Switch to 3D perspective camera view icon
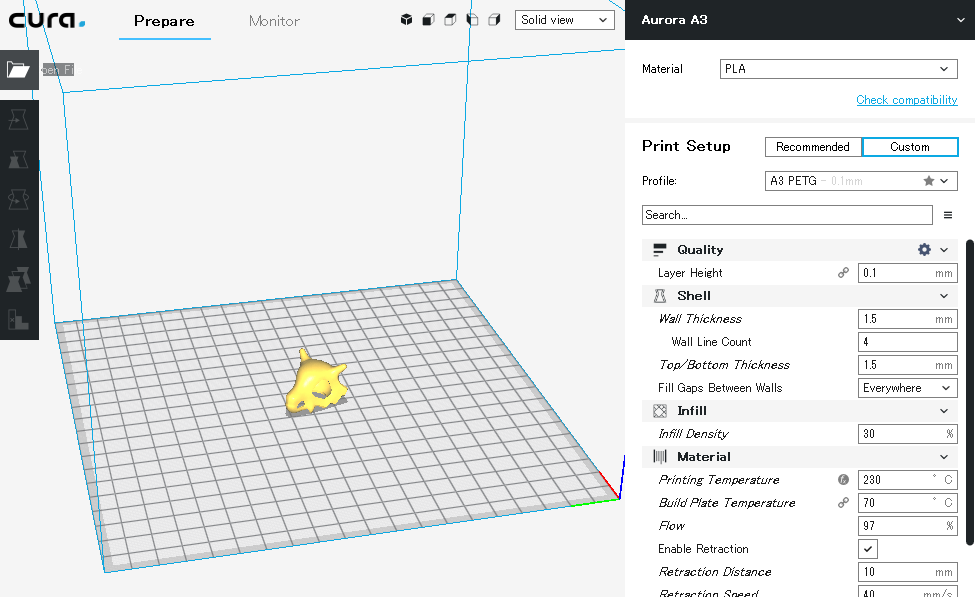The width and height of the screenshot is (975, 597). point(407,20)
